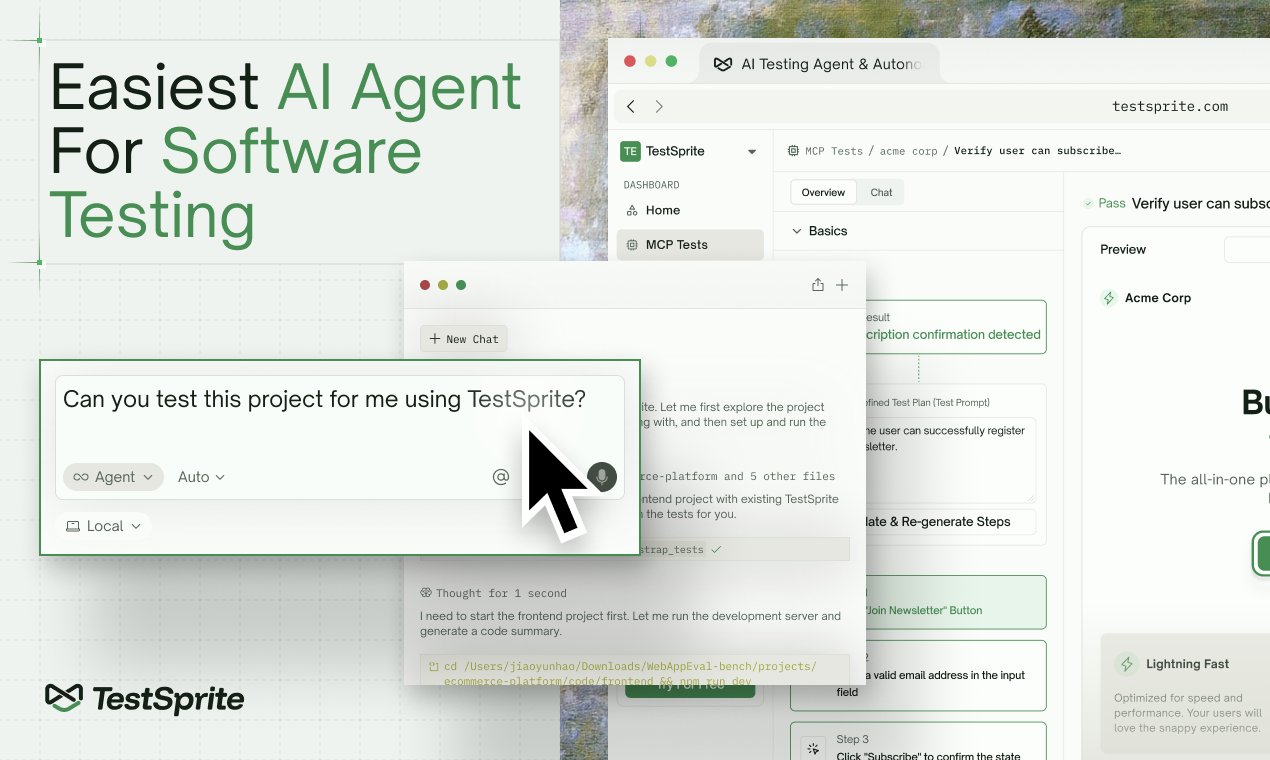The width and height of the screenshot is (1270, 760).
Task: Select the AI Testing Agent browser tab
Action: [x=818, y=64]
